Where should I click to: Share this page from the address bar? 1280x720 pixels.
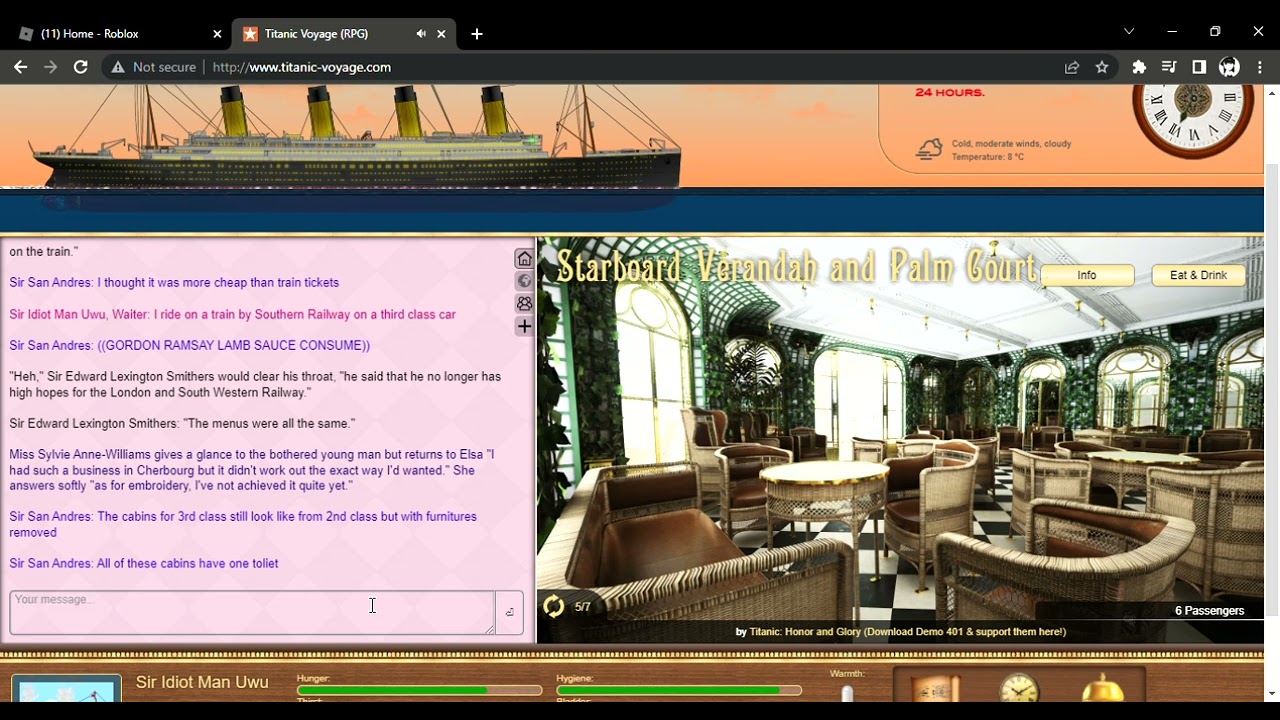pos(1072,67)
